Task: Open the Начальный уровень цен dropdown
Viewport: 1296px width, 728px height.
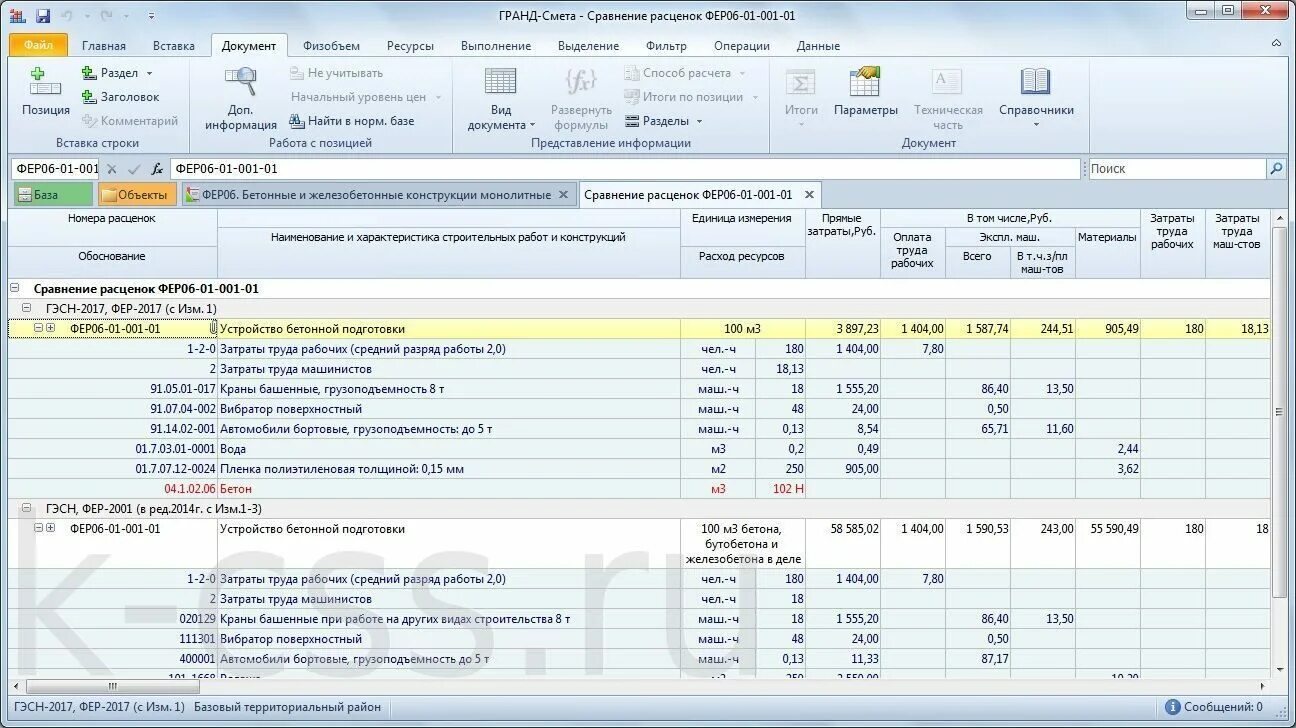Action: (436, 98)
